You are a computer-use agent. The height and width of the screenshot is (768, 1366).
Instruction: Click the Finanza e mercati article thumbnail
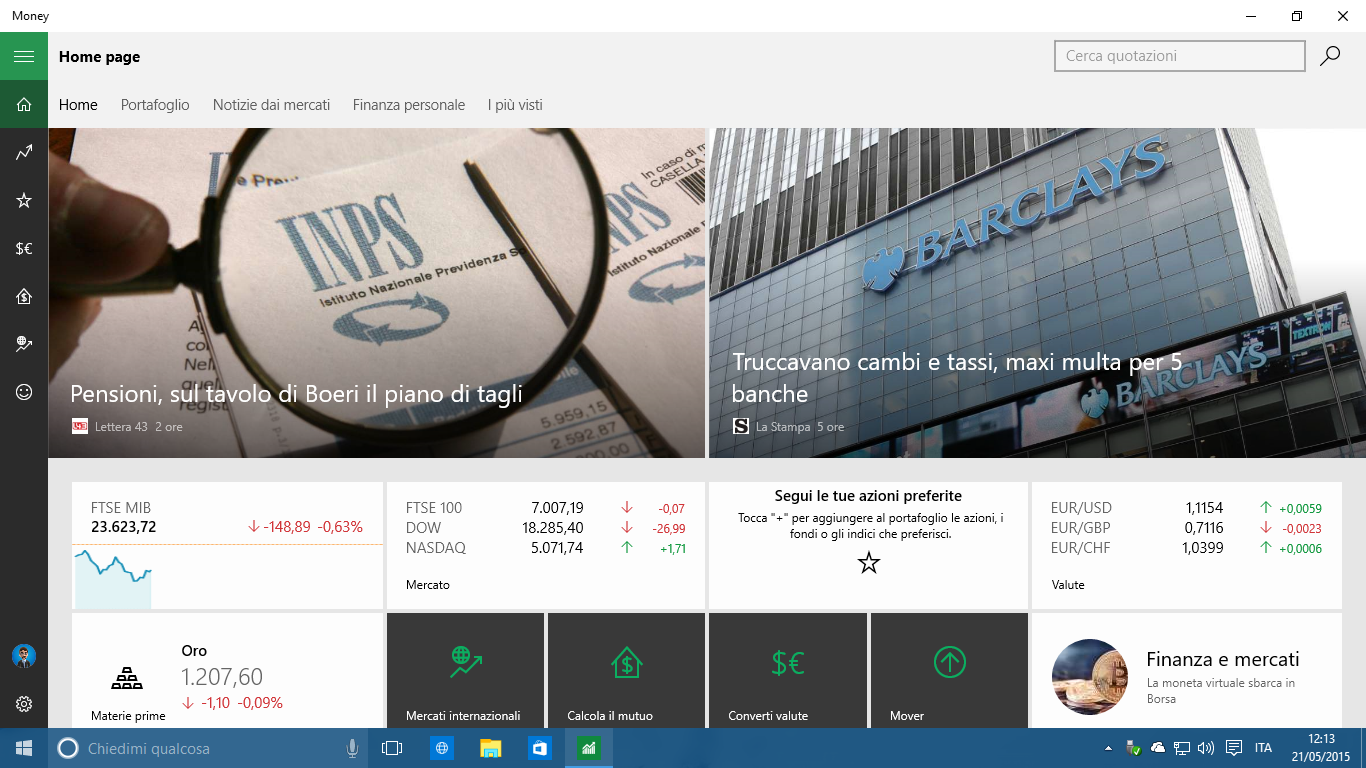point(1090,677)
